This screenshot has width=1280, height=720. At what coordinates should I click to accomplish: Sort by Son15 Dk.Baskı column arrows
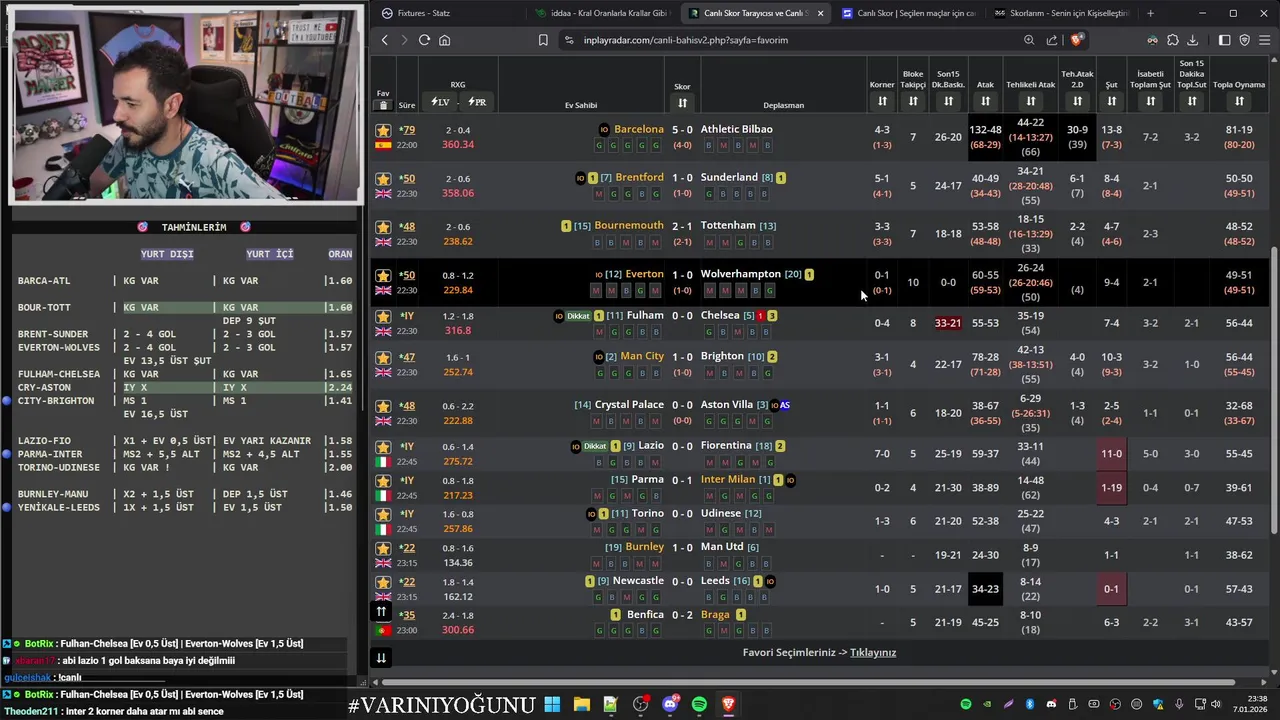point(948,101)
